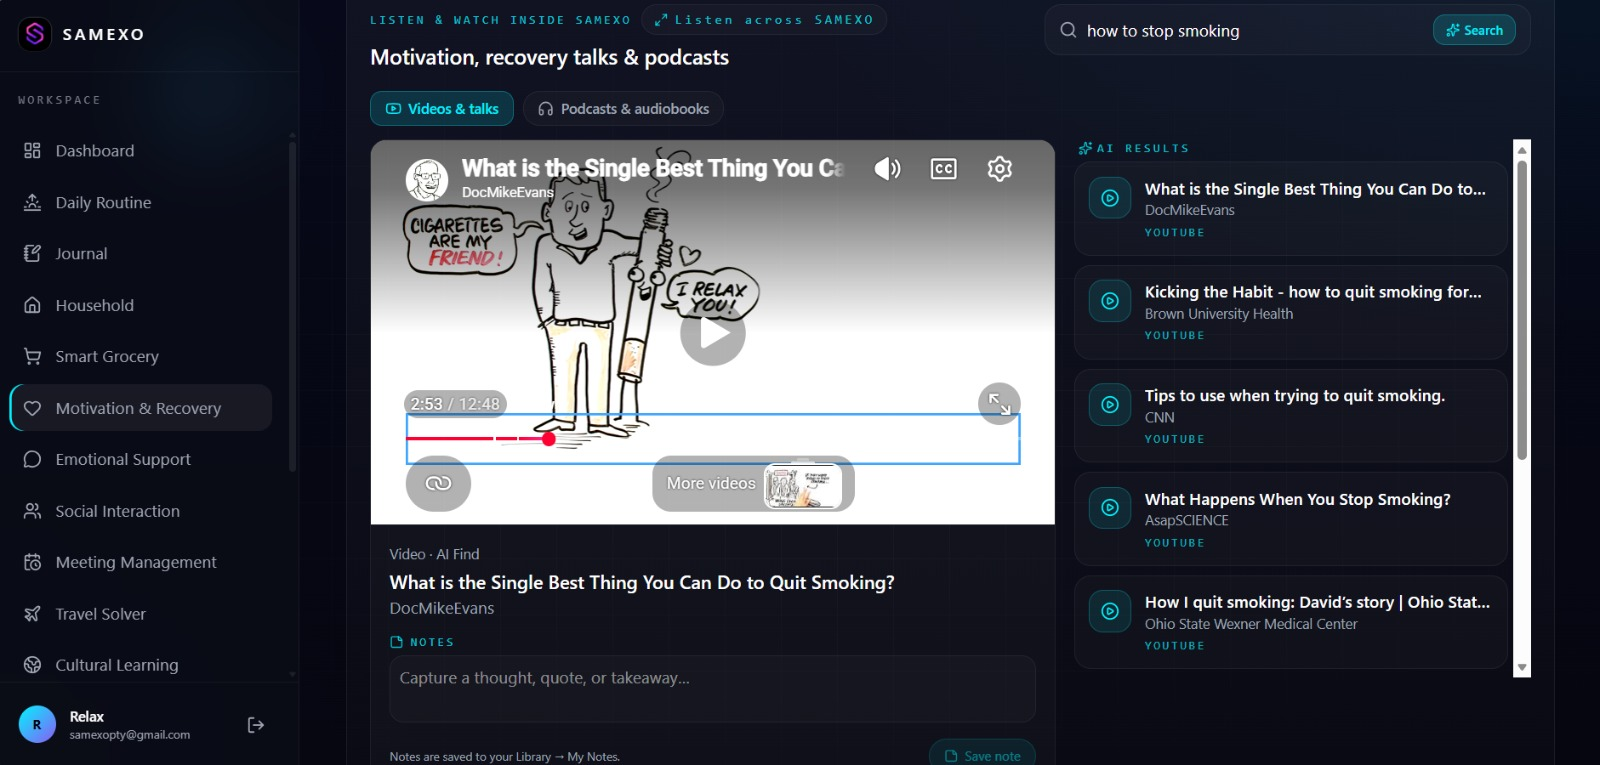Click the SAMEXO logo icon
The width and height of the screenshot is (1600, 765).
tap(35, 34)
